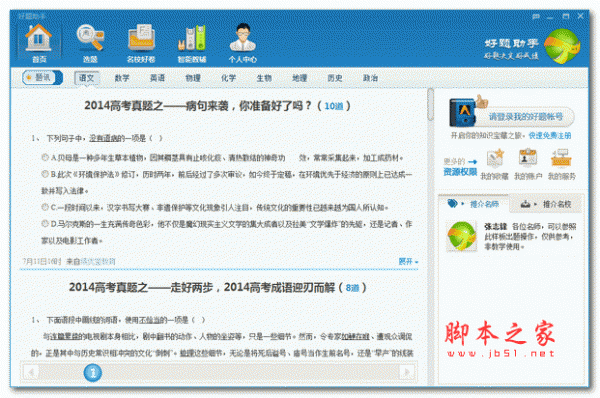Switch to the 物理 subject tab
This screenshot has width=600, height=398.
point(193,78)
